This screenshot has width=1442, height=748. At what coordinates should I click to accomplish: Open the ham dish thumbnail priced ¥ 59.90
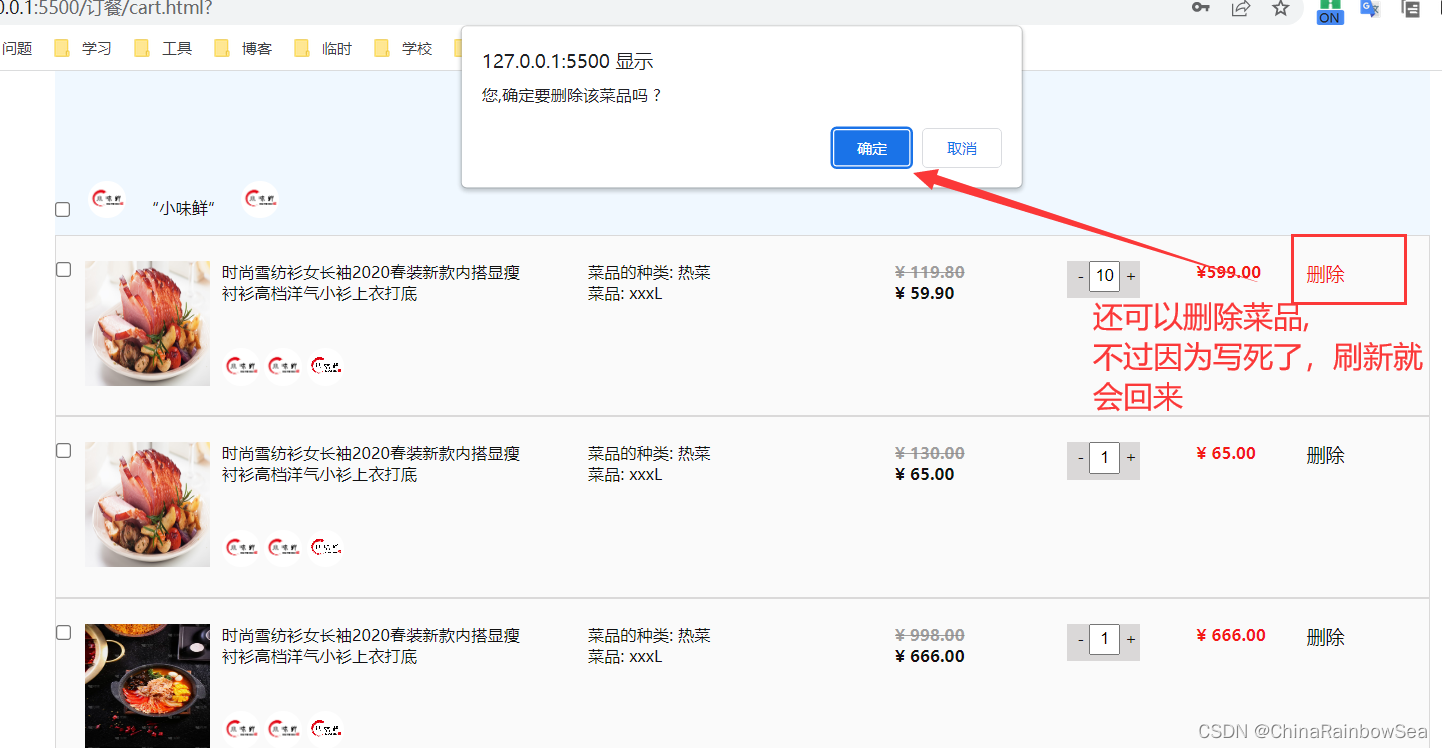pyautogui.click(x=147, y=323)
